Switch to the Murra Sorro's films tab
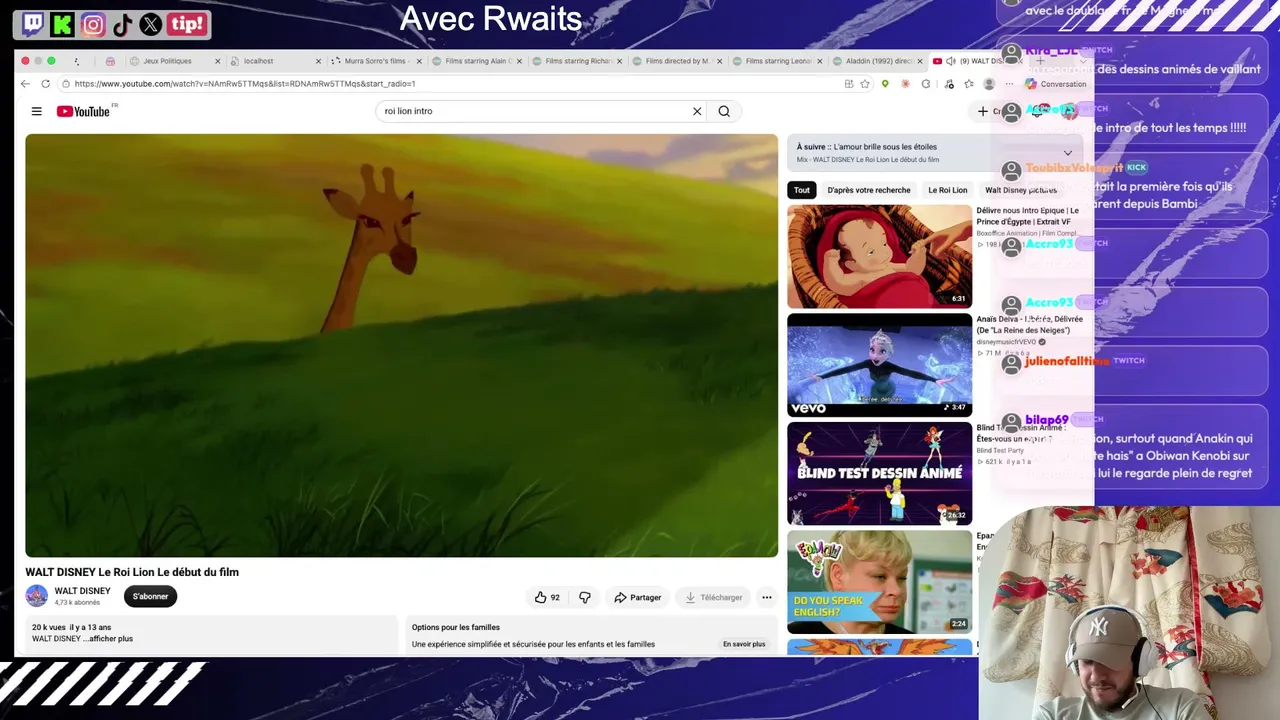The image size is (1280, 720). coord(376,61)
